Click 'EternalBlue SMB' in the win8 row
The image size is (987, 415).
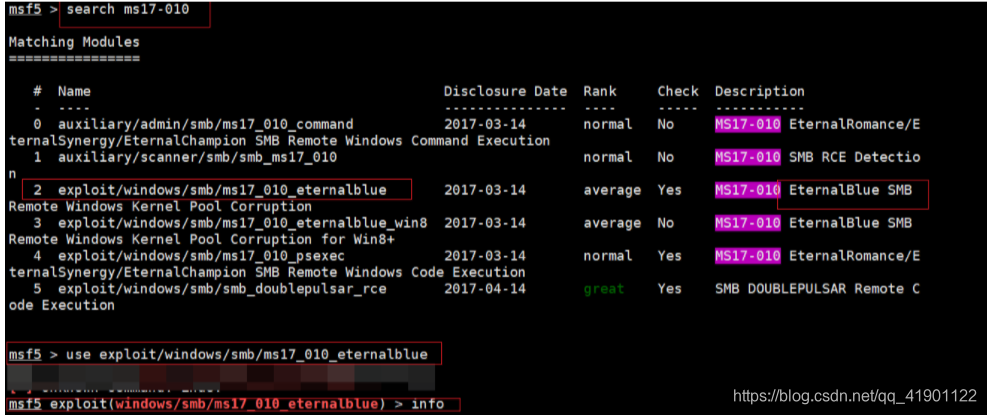coord(850,222)
